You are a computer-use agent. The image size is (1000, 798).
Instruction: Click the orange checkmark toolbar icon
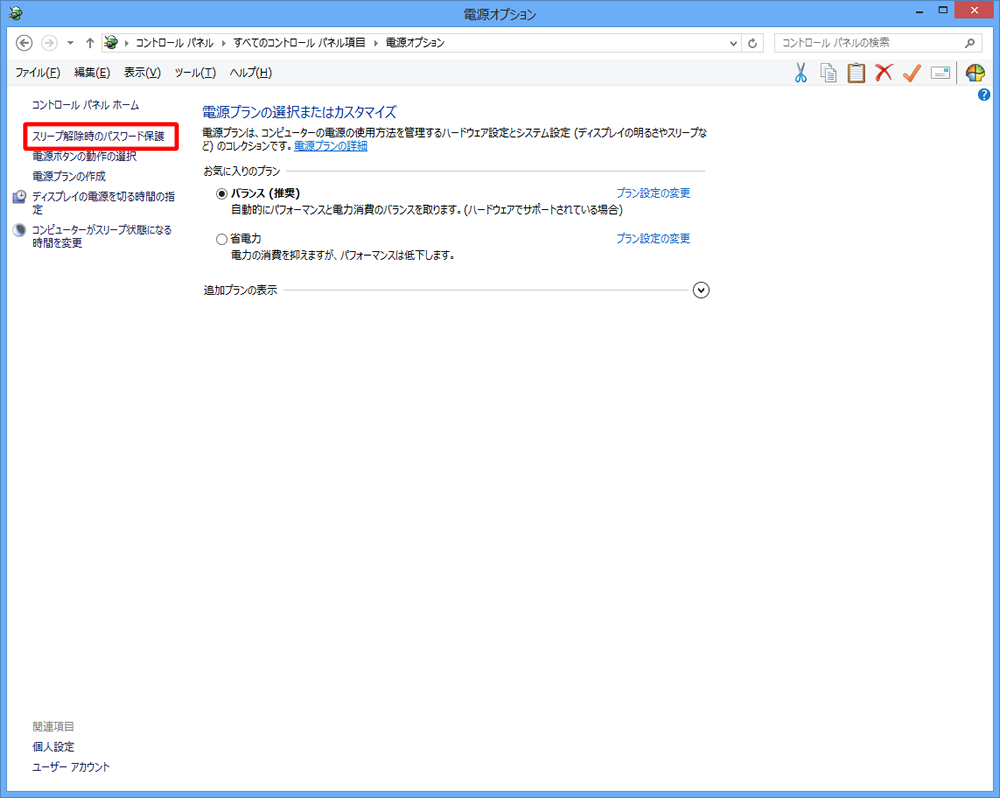912,73
